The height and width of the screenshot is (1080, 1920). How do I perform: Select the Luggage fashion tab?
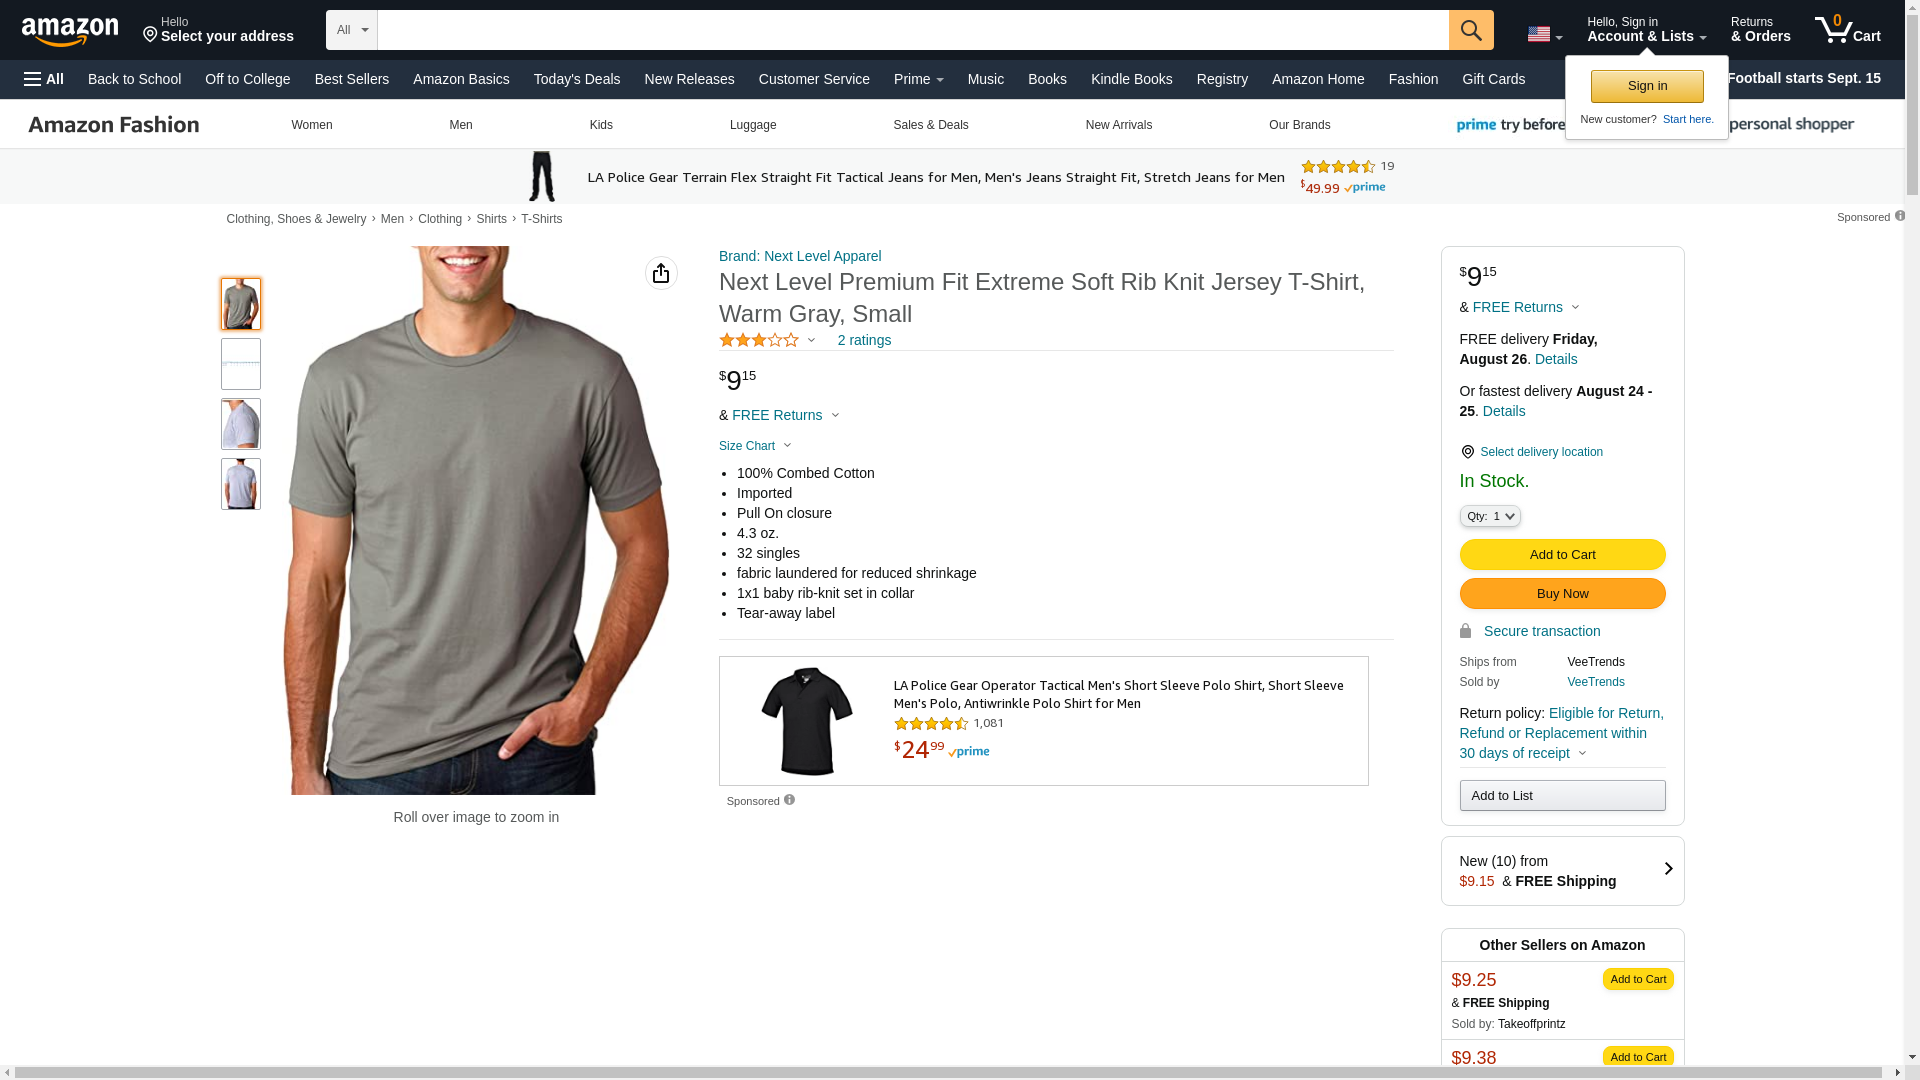click(752, 125)
